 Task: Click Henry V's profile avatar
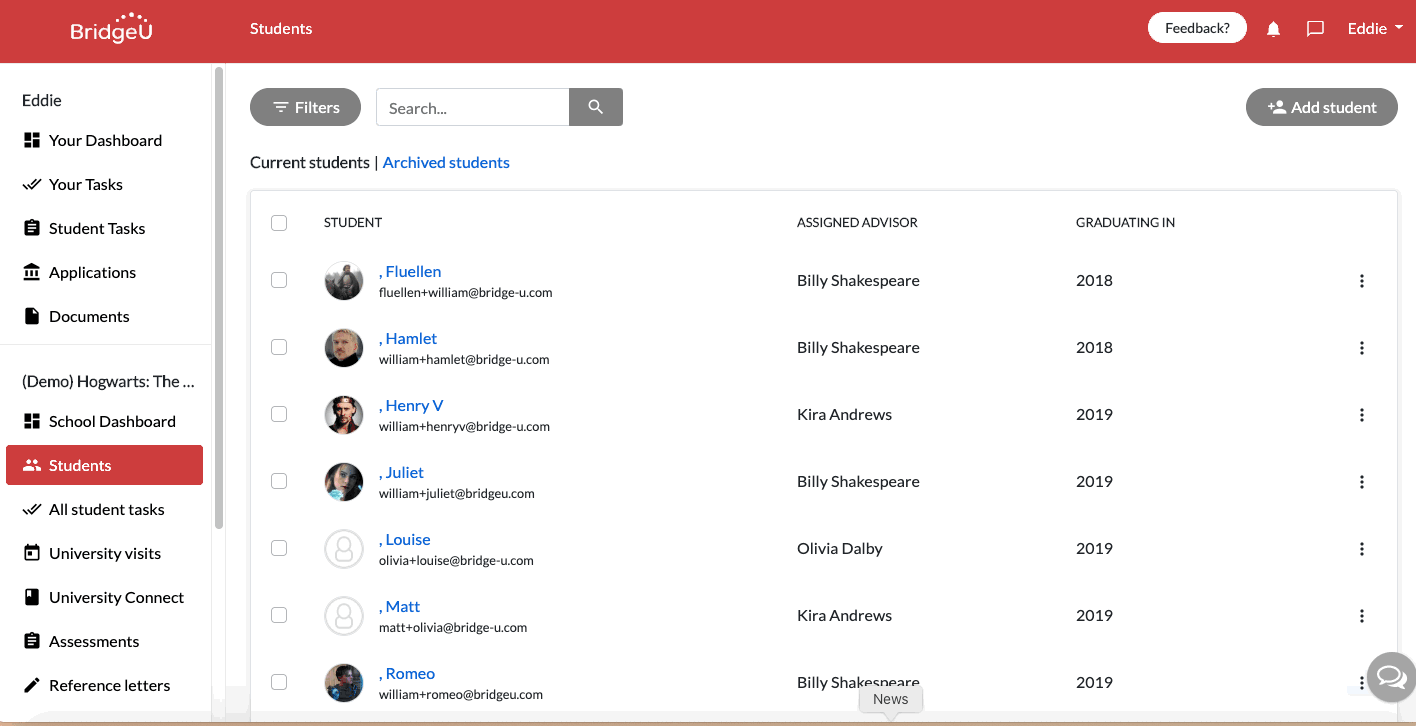344,415
